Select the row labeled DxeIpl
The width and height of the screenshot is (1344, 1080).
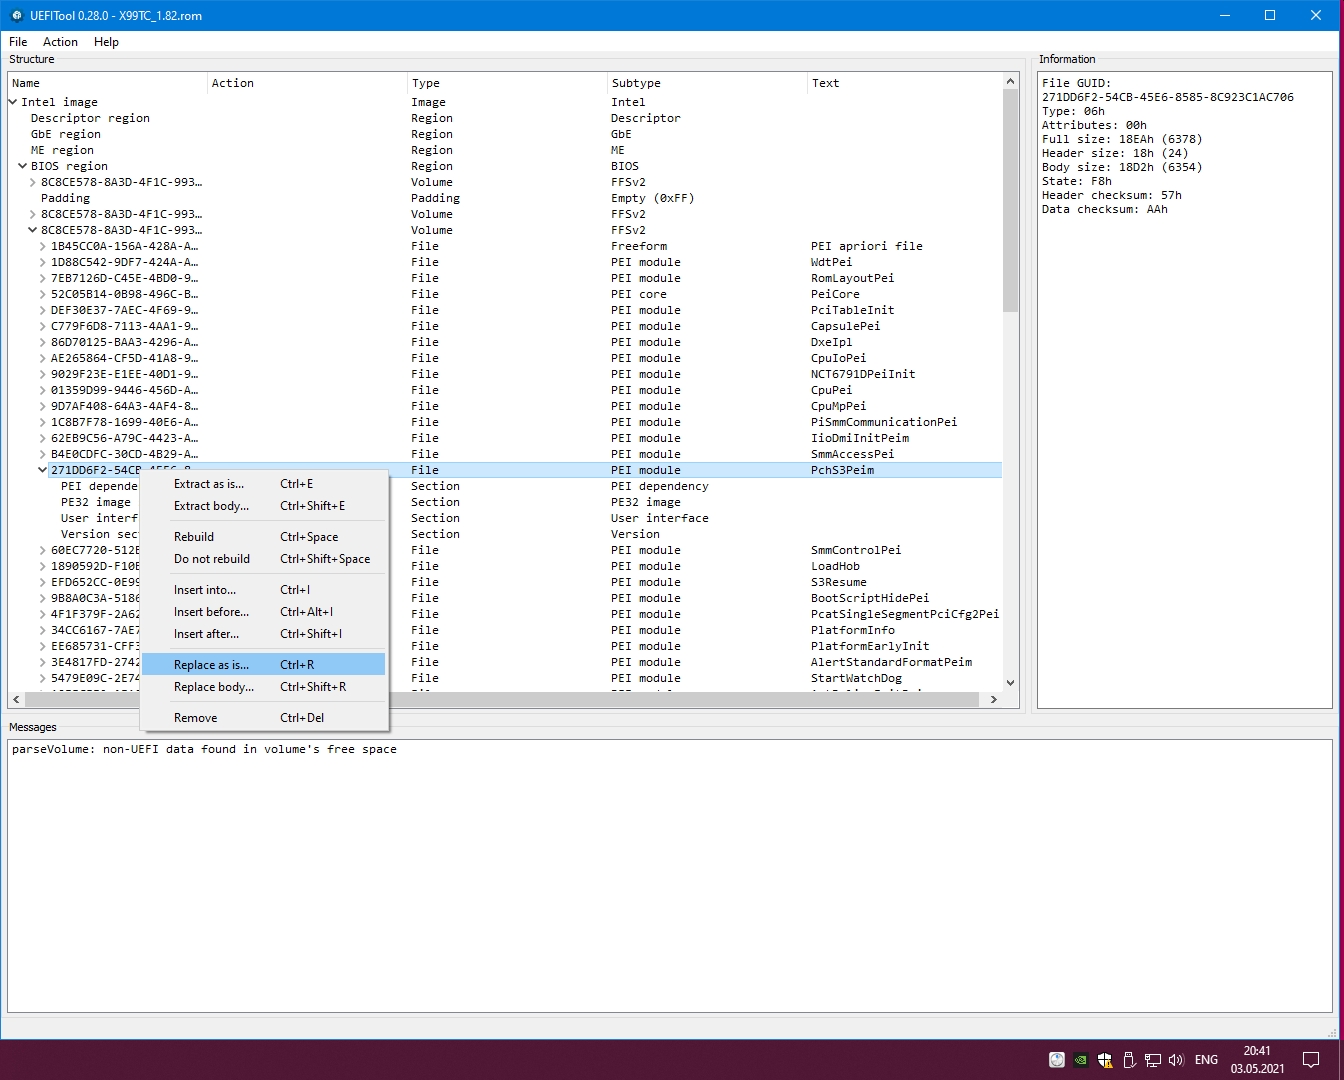click(x=505, y=342)
